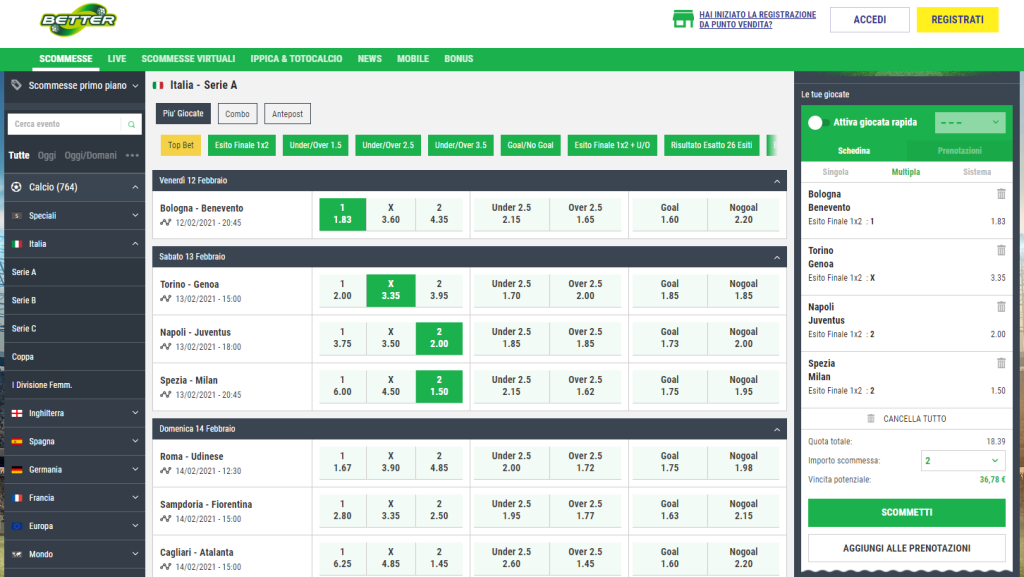1024x577 pixels.
Task: Click the England flag icon in sidebar
Action: pos(17,413)
